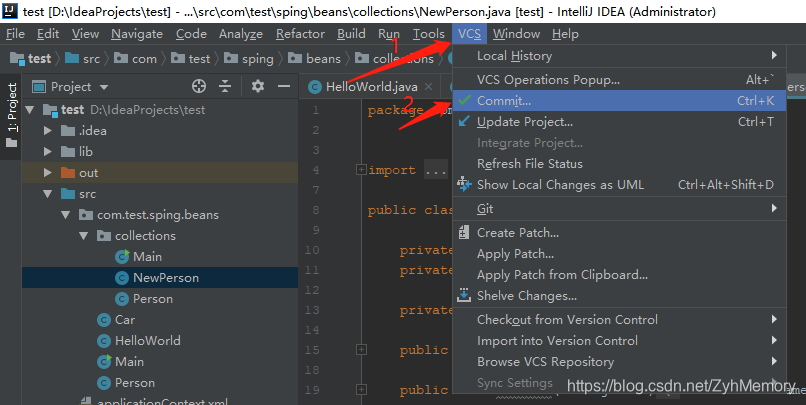Click the sping breadcrumb

tap(249, 59)
